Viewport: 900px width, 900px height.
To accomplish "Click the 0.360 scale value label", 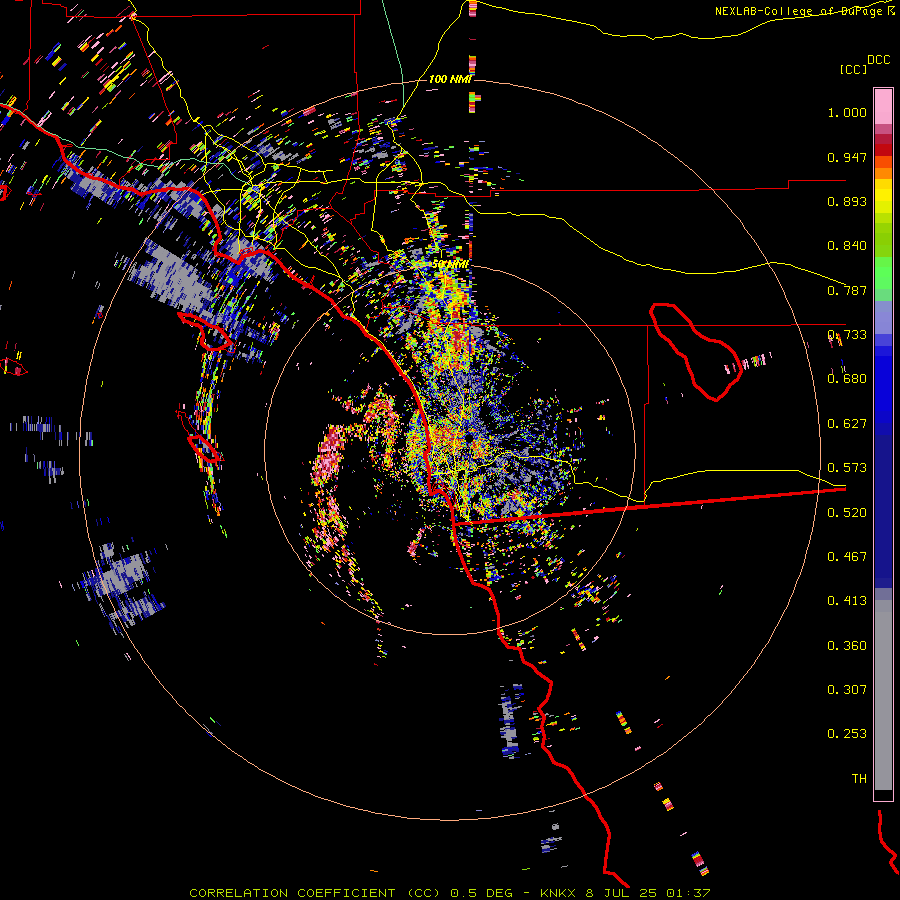I will [847, 646].
